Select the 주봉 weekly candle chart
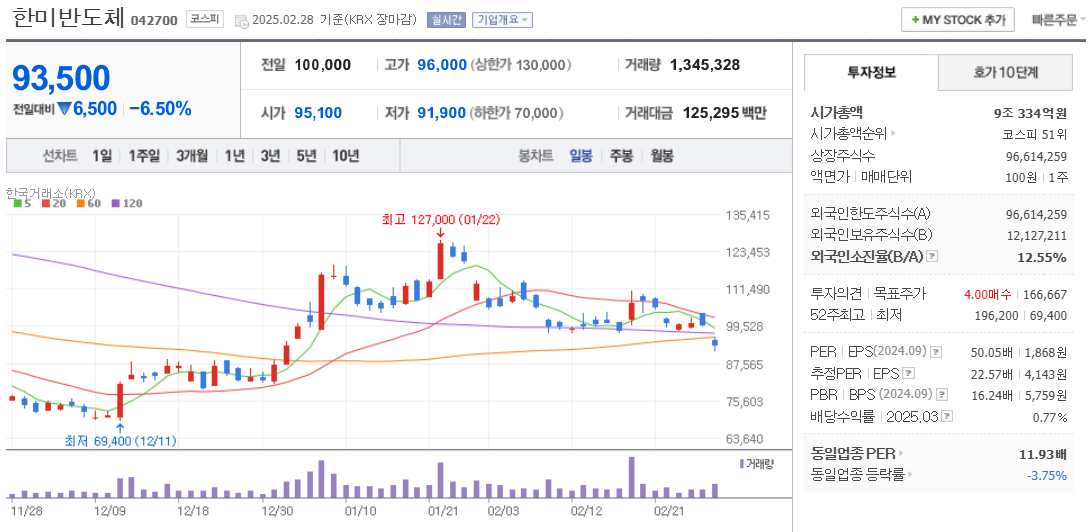1090x532 pixels. tap(621, 156)
